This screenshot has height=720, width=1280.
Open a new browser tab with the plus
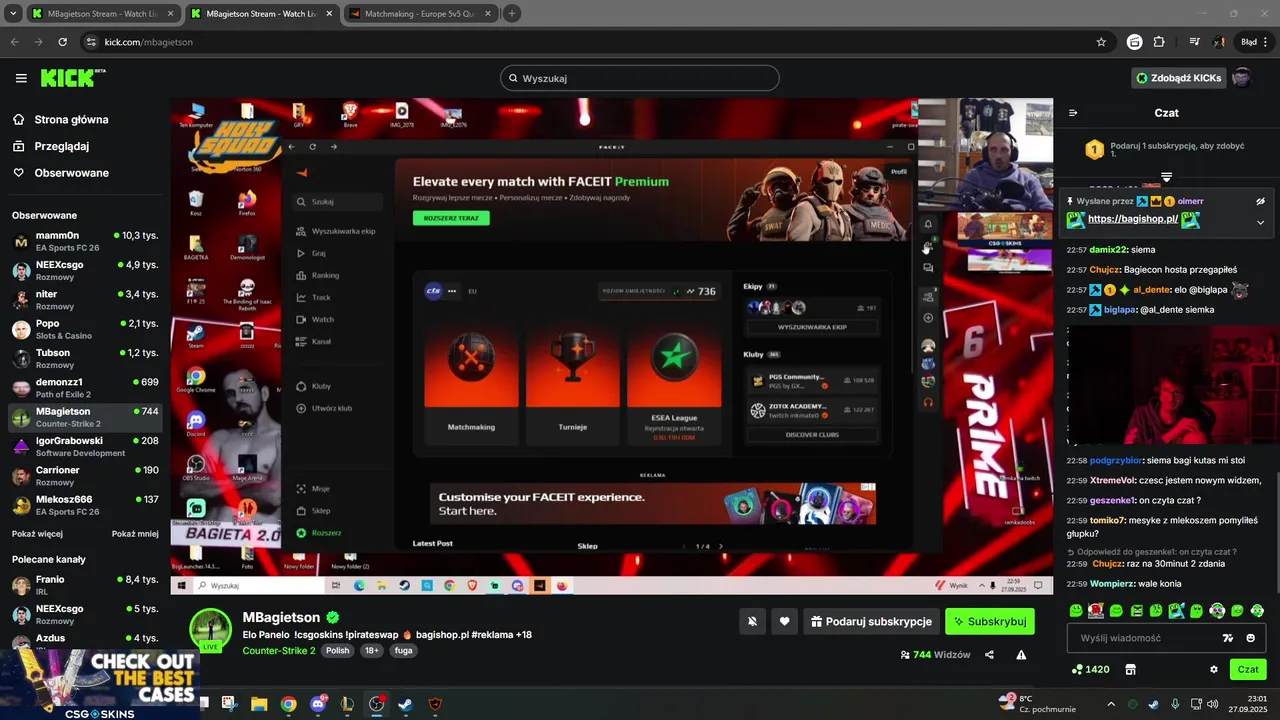click(x=512, y=14)
